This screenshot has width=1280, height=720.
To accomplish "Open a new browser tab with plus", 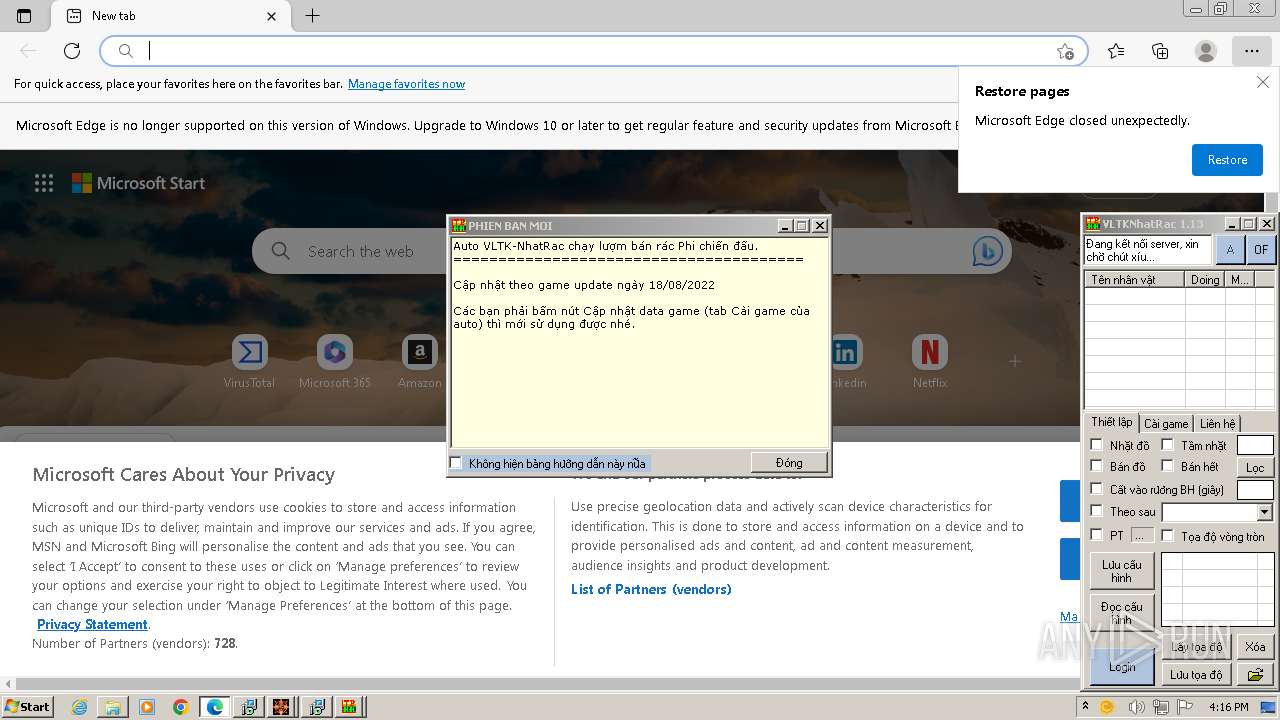I will point(313,16).
